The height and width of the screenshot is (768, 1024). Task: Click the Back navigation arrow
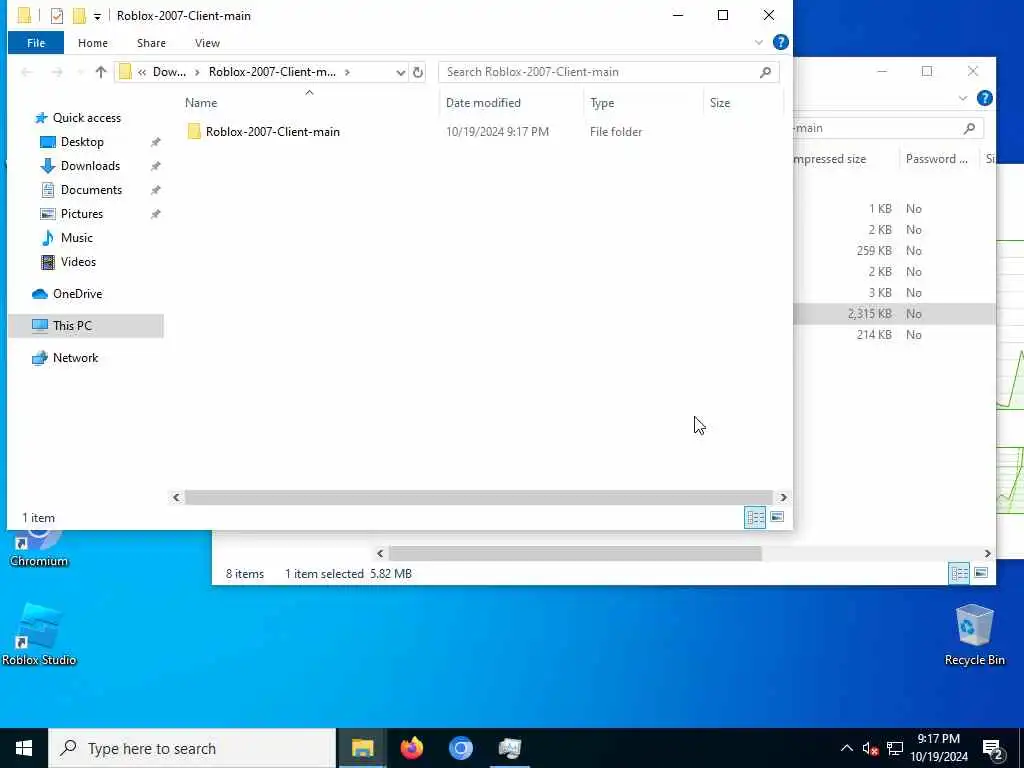pos(27,72)
